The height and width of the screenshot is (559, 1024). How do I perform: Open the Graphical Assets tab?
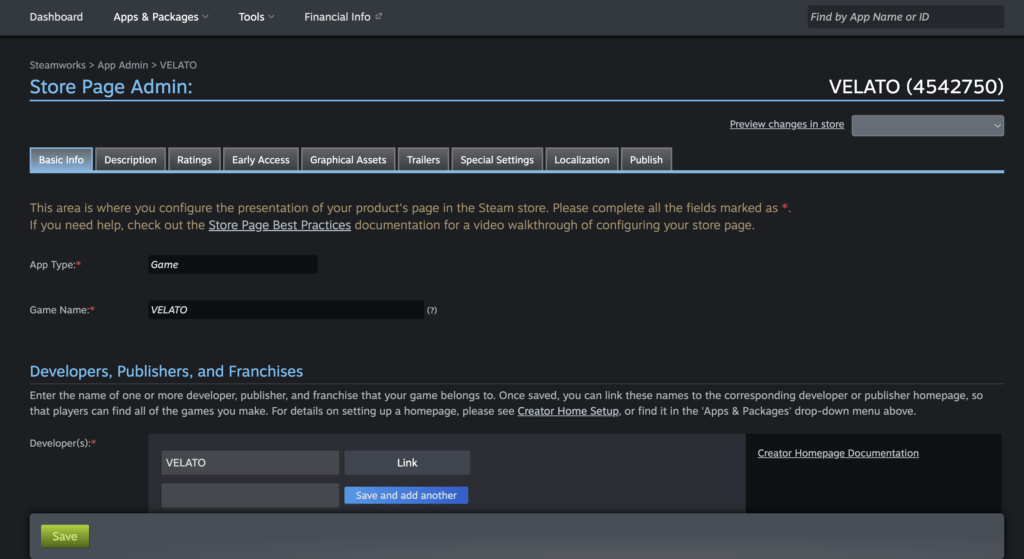tap(348, 160)
